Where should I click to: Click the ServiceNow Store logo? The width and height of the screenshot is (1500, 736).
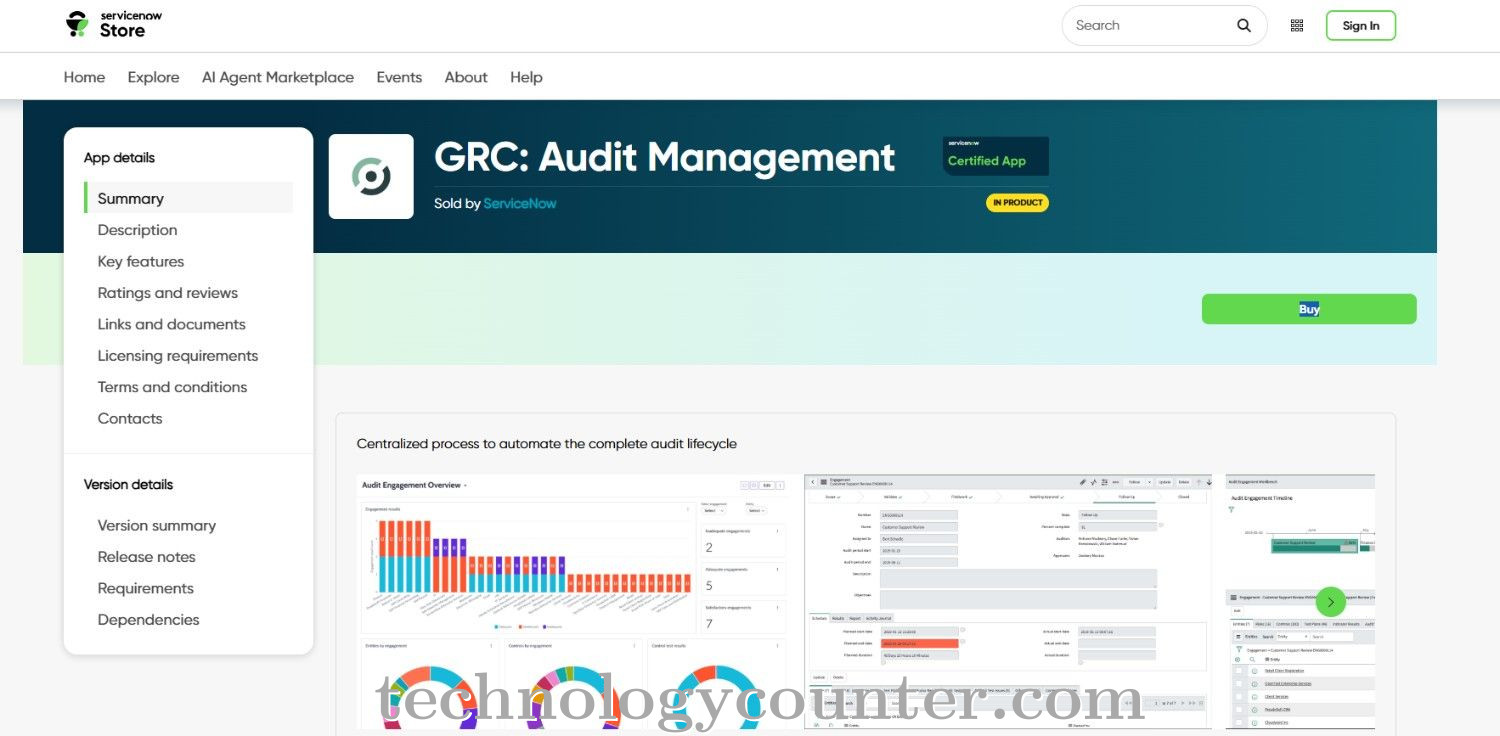coord(110,24)
